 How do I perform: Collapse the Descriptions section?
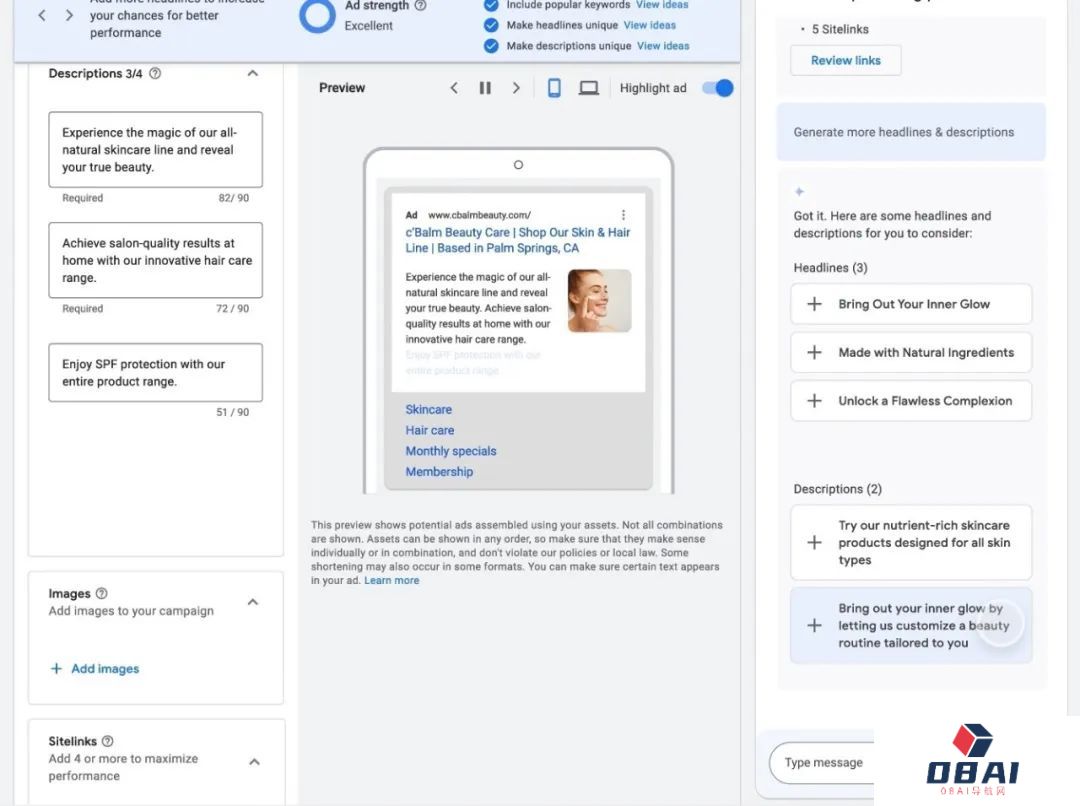click(253, 73)
